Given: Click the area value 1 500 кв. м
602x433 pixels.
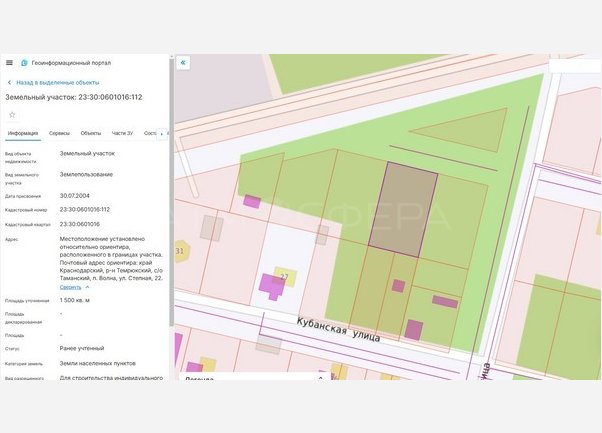Looking at the screenshot, I should pyautogui.click(x=75, y=300).
